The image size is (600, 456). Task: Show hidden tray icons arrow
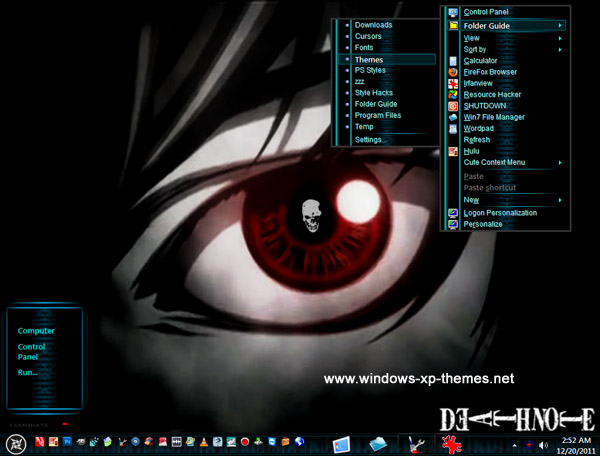pos(515,445)
